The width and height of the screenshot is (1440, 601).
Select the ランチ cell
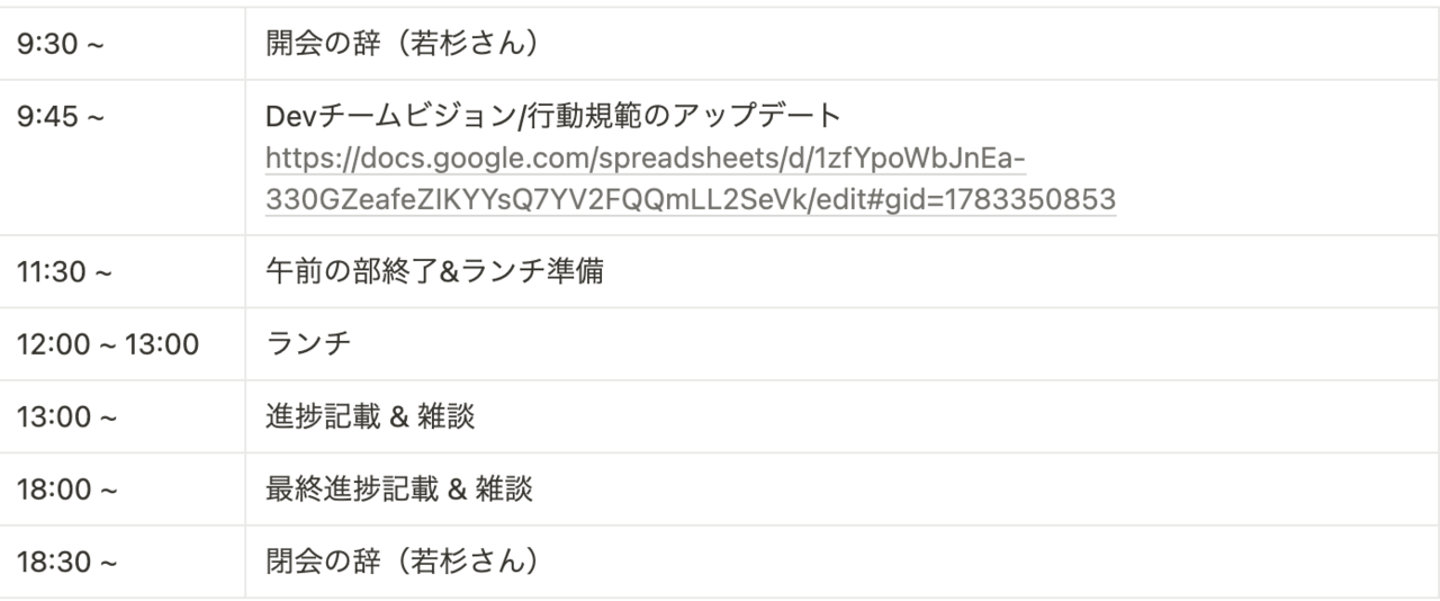tap(309, 345)
